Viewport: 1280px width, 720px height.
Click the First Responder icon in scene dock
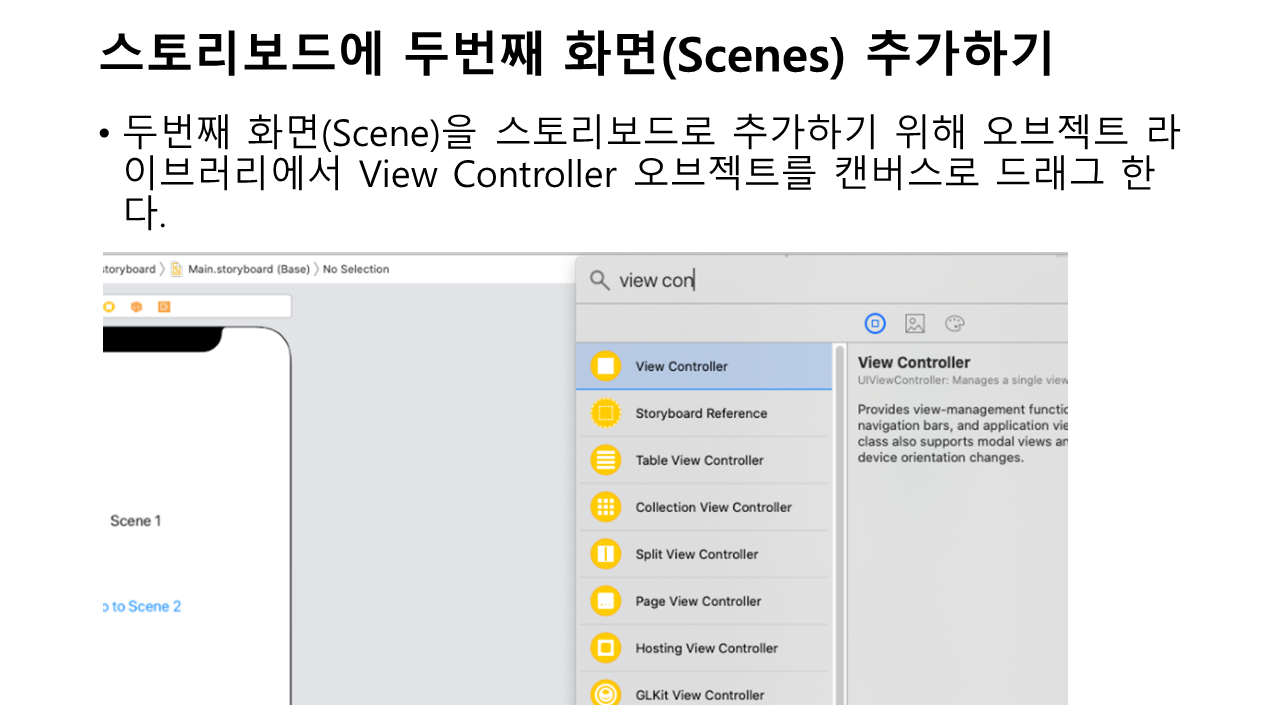(x=136, y=307)
